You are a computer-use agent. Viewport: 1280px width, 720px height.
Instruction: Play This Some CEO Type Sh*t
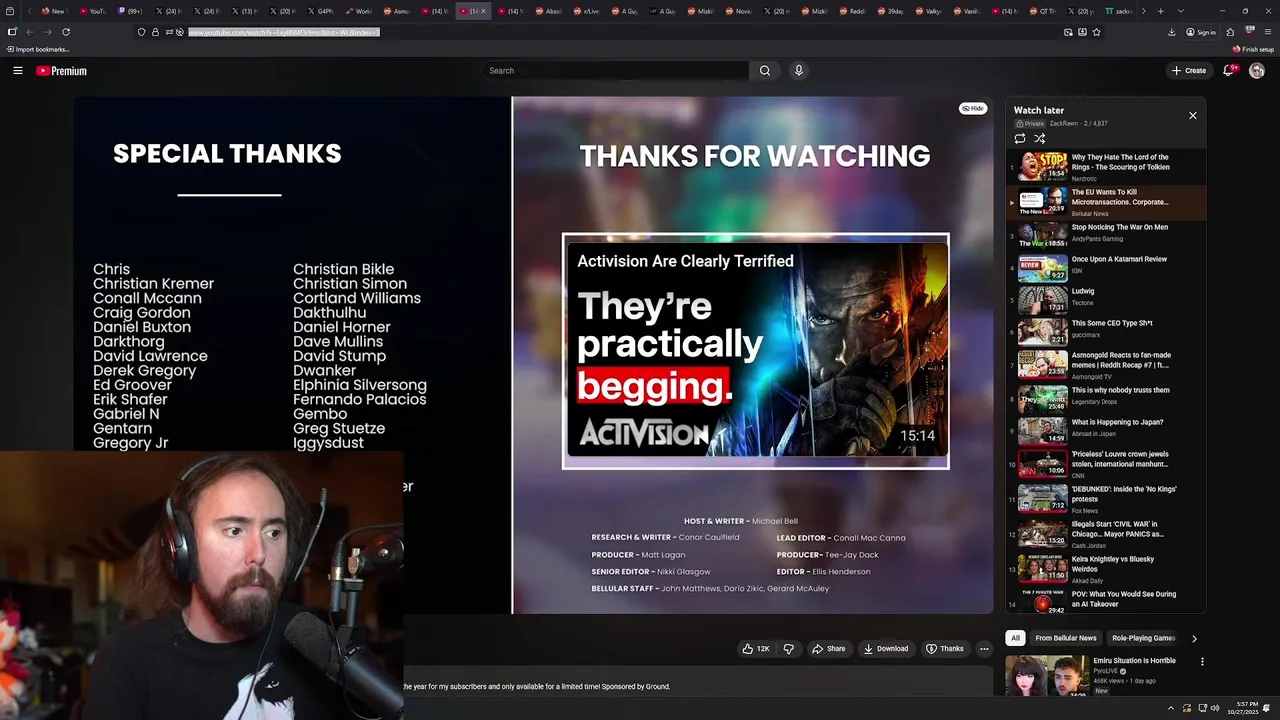(1107, 331)
